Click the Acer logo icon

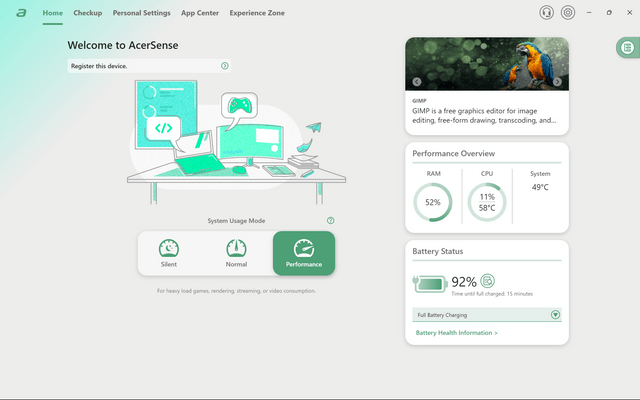[x=21, y=13]
